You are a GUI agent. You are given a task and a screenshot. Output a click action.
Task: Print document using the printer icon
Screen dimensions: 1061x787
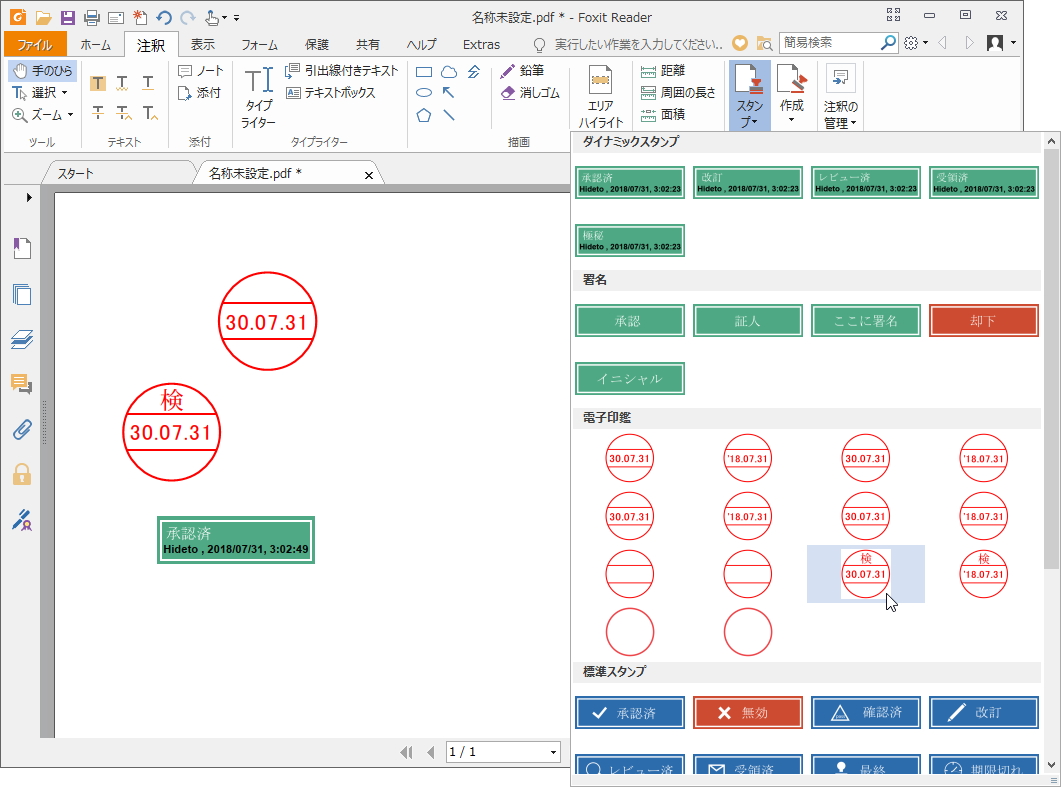point(92,18)
